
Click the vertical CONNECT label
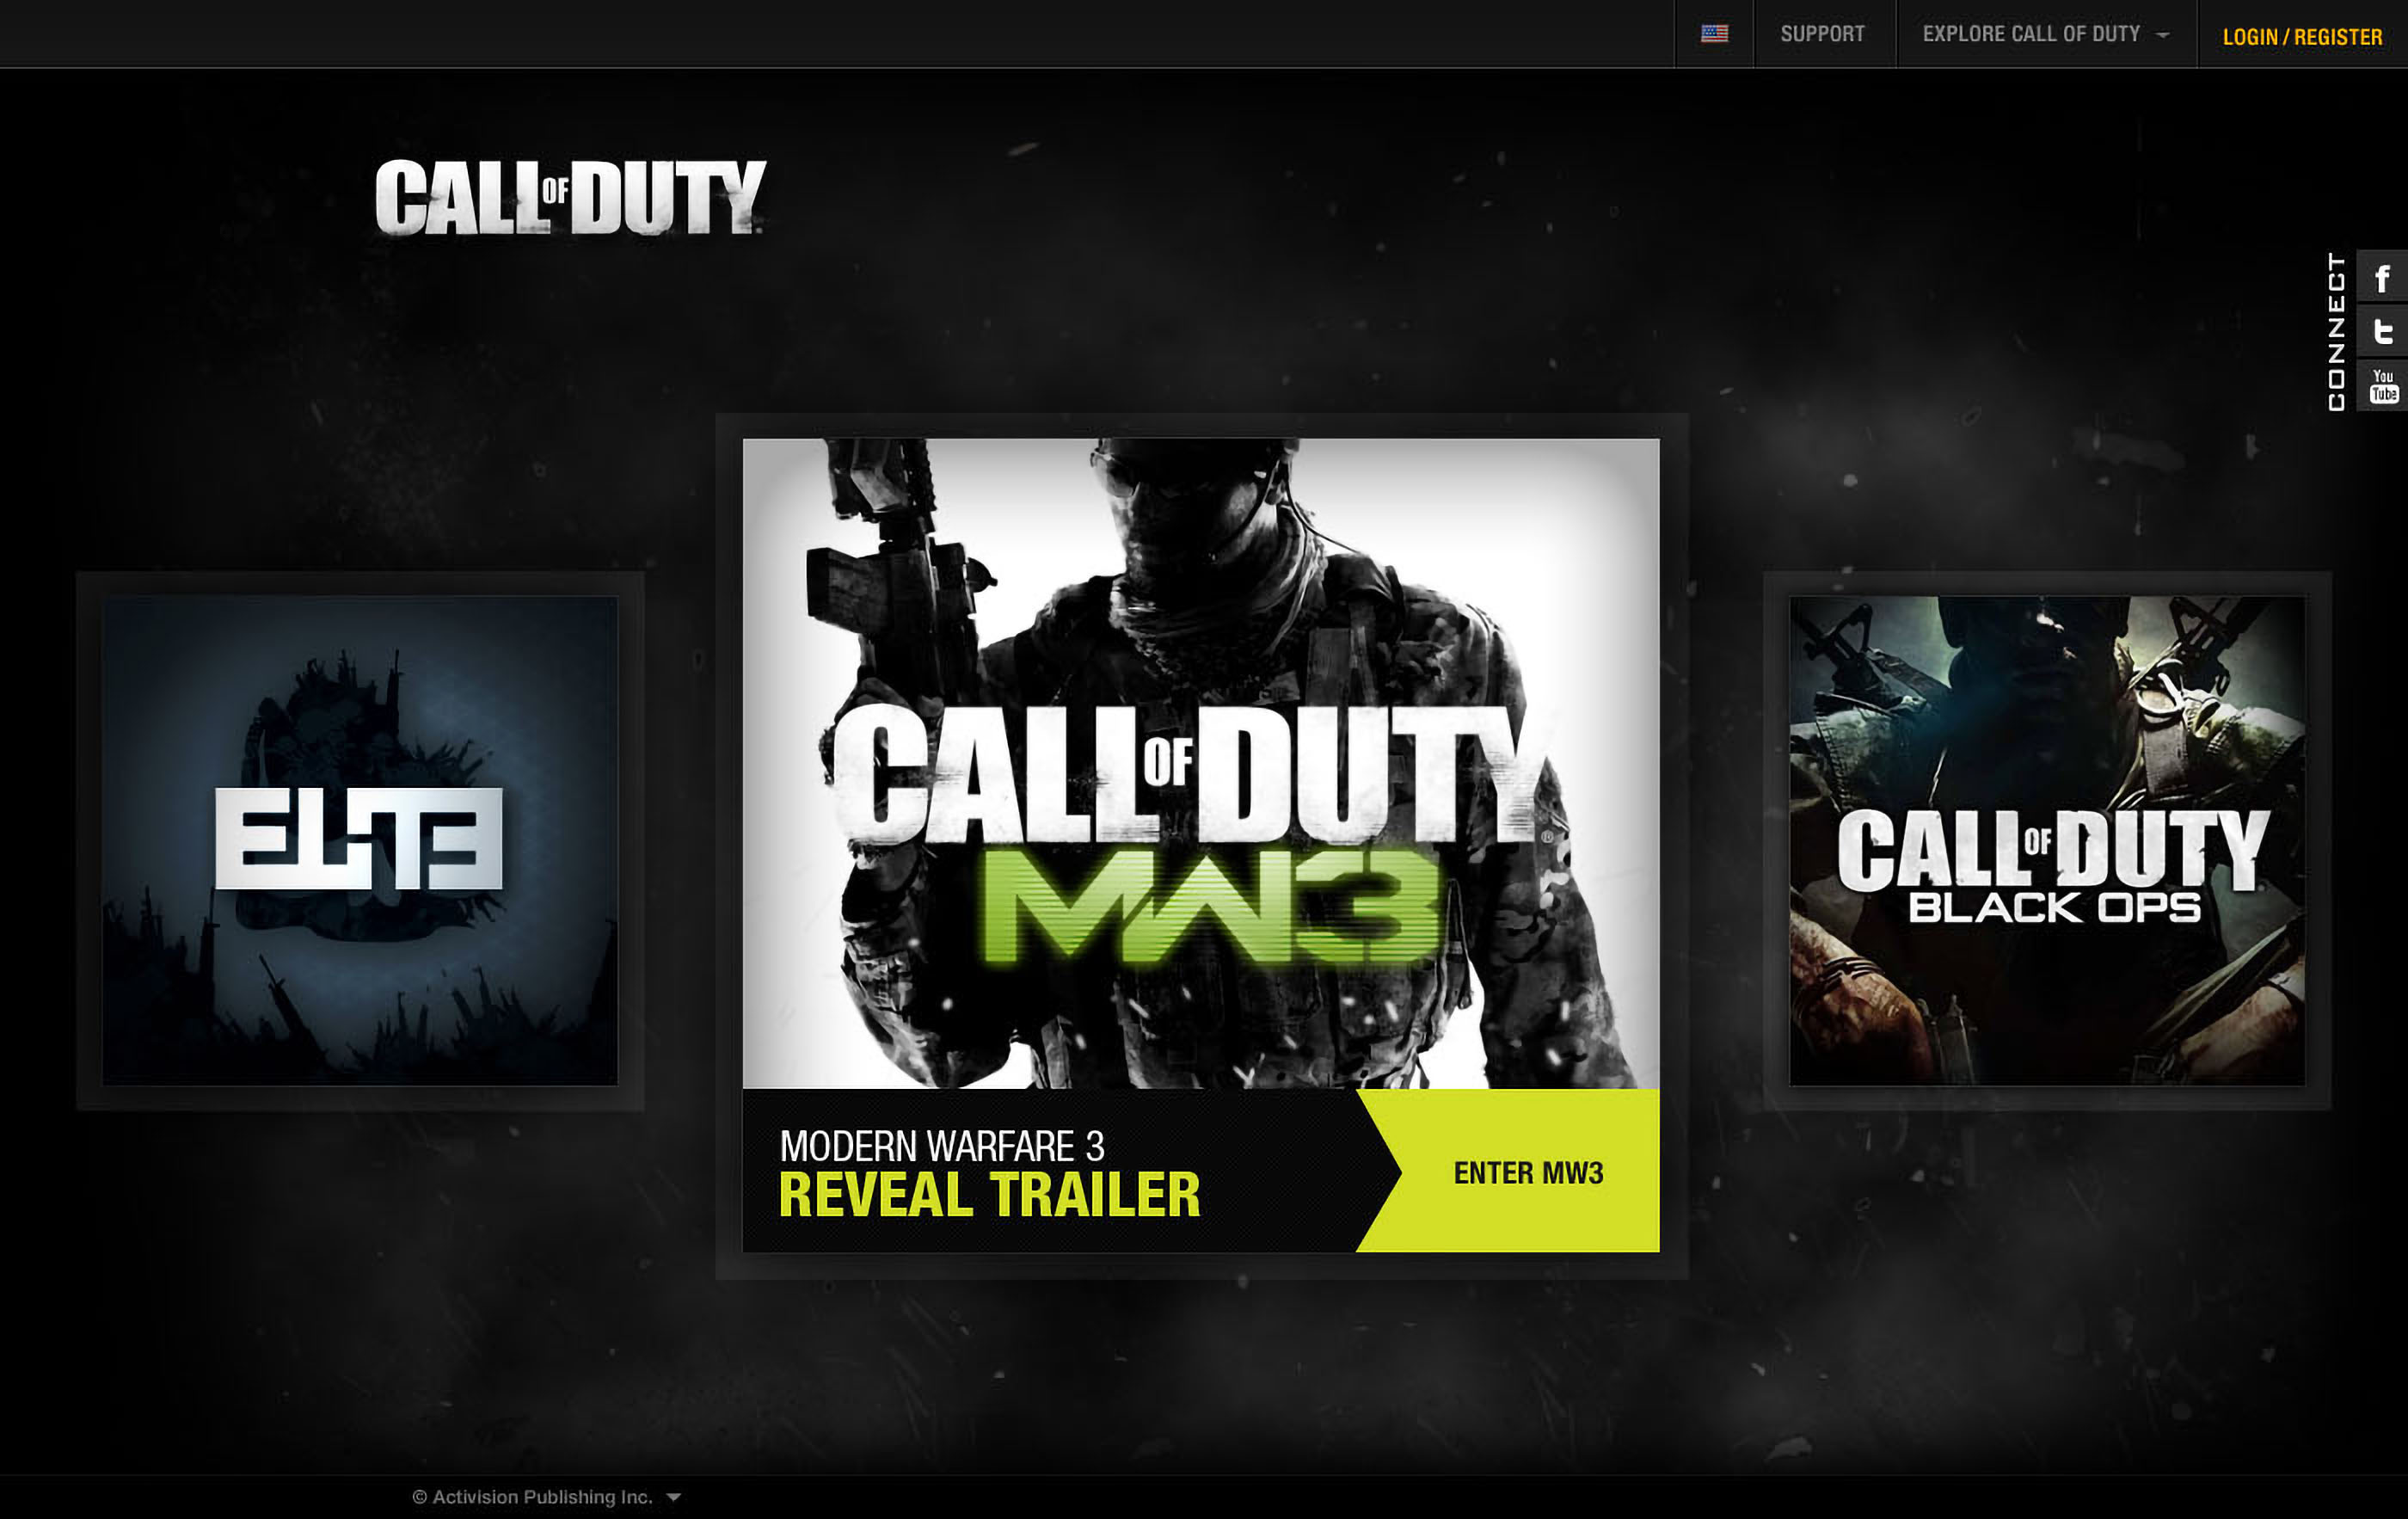[2336, 331]
